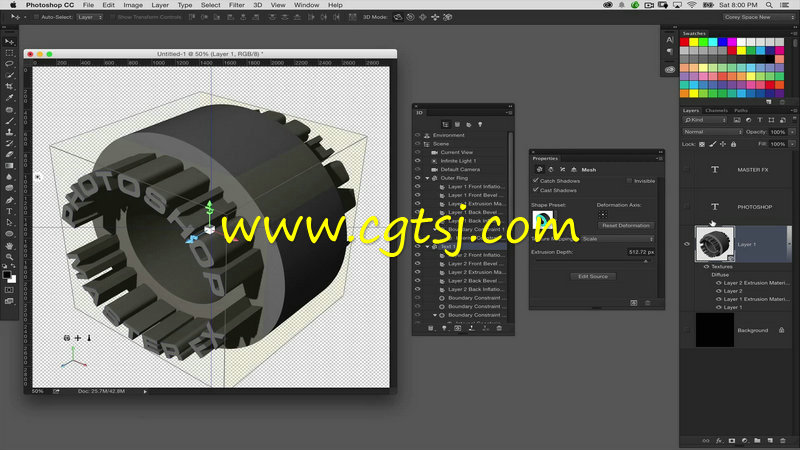This screenshot has width=800, height=450.
Task: Open Auto-Select Layer dropdown
Action: tap(90, 17)
